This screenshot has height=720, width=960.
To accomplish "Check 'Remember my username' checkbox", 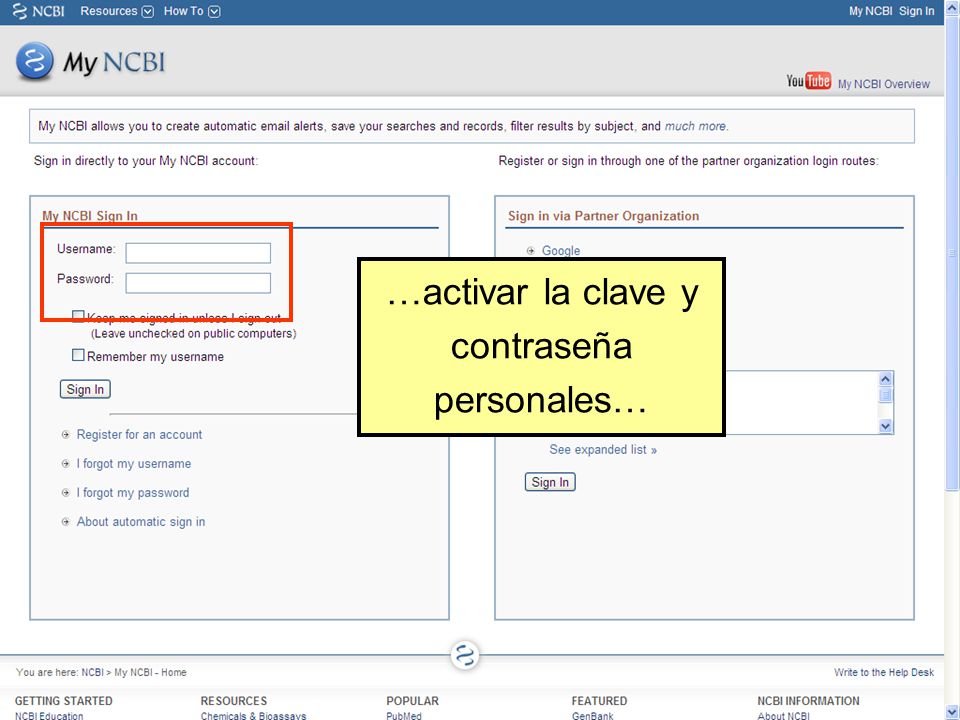I will pyautogui.click(x=78, y=355).
